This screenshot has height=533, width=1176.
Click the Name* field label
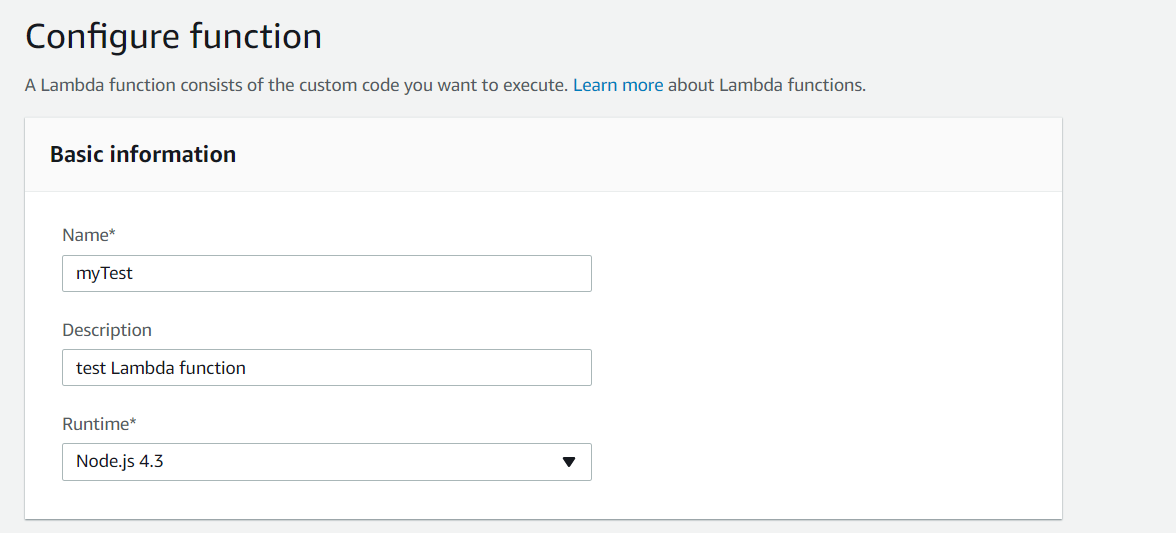89,235
